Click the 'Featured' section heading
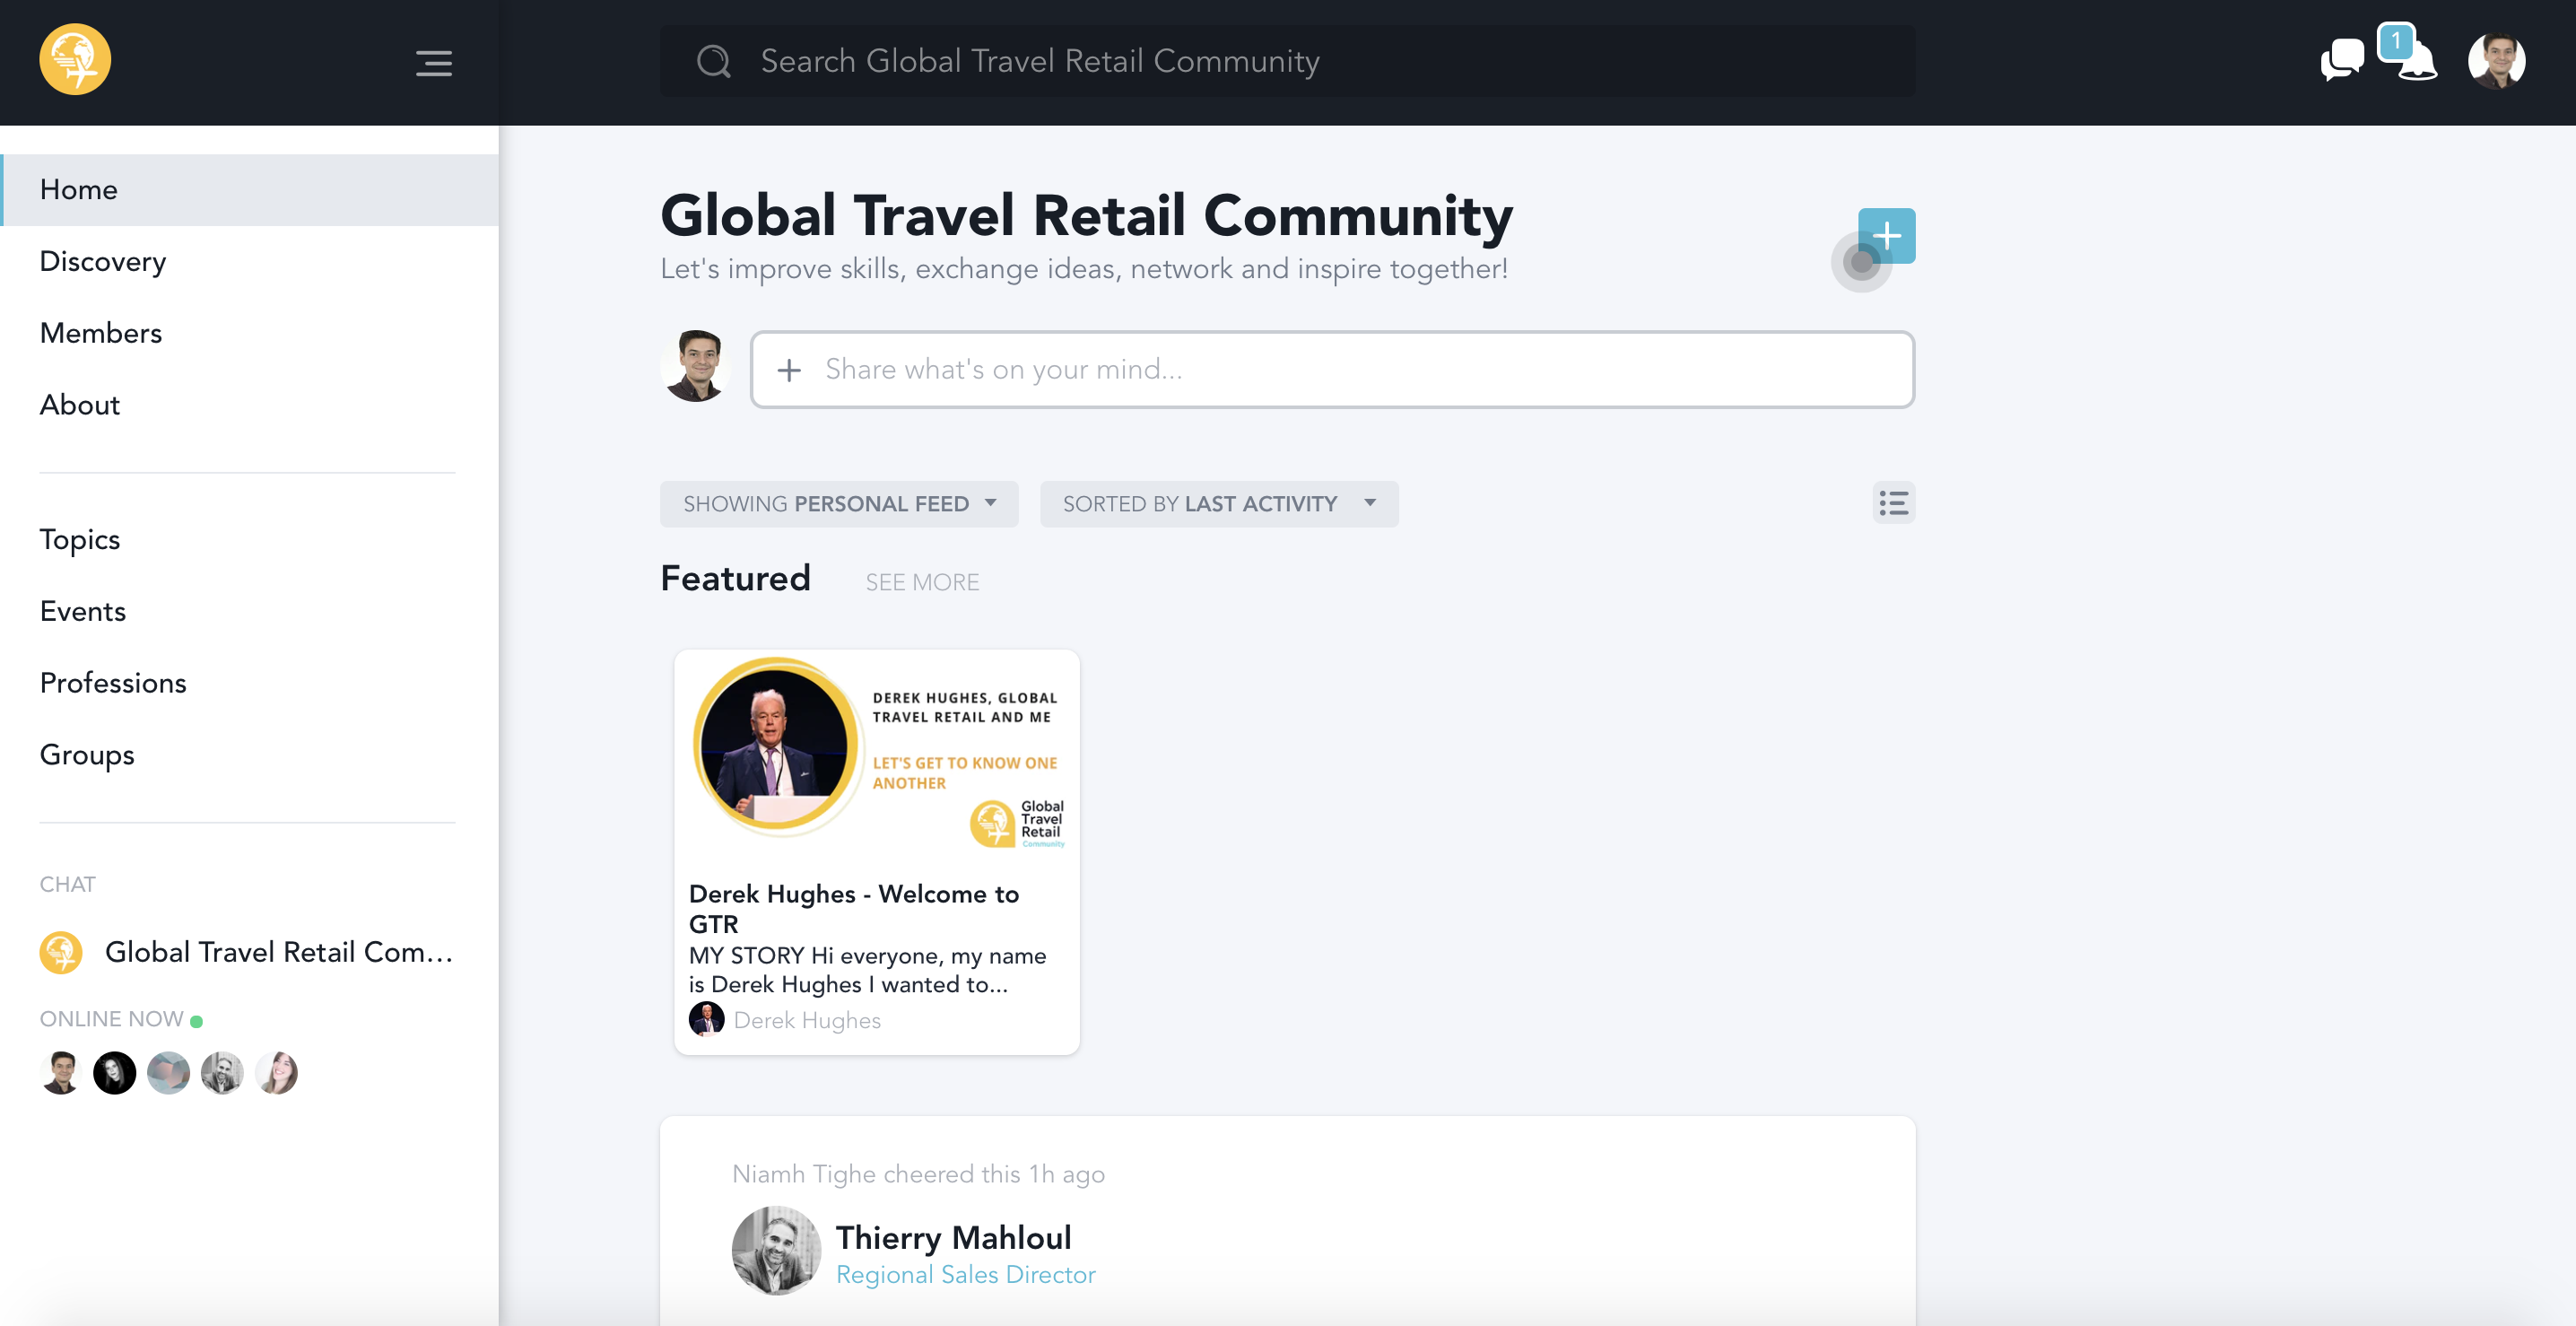Image resolution: width=2576 pixels, height=1326 pixels. (735, 579)
